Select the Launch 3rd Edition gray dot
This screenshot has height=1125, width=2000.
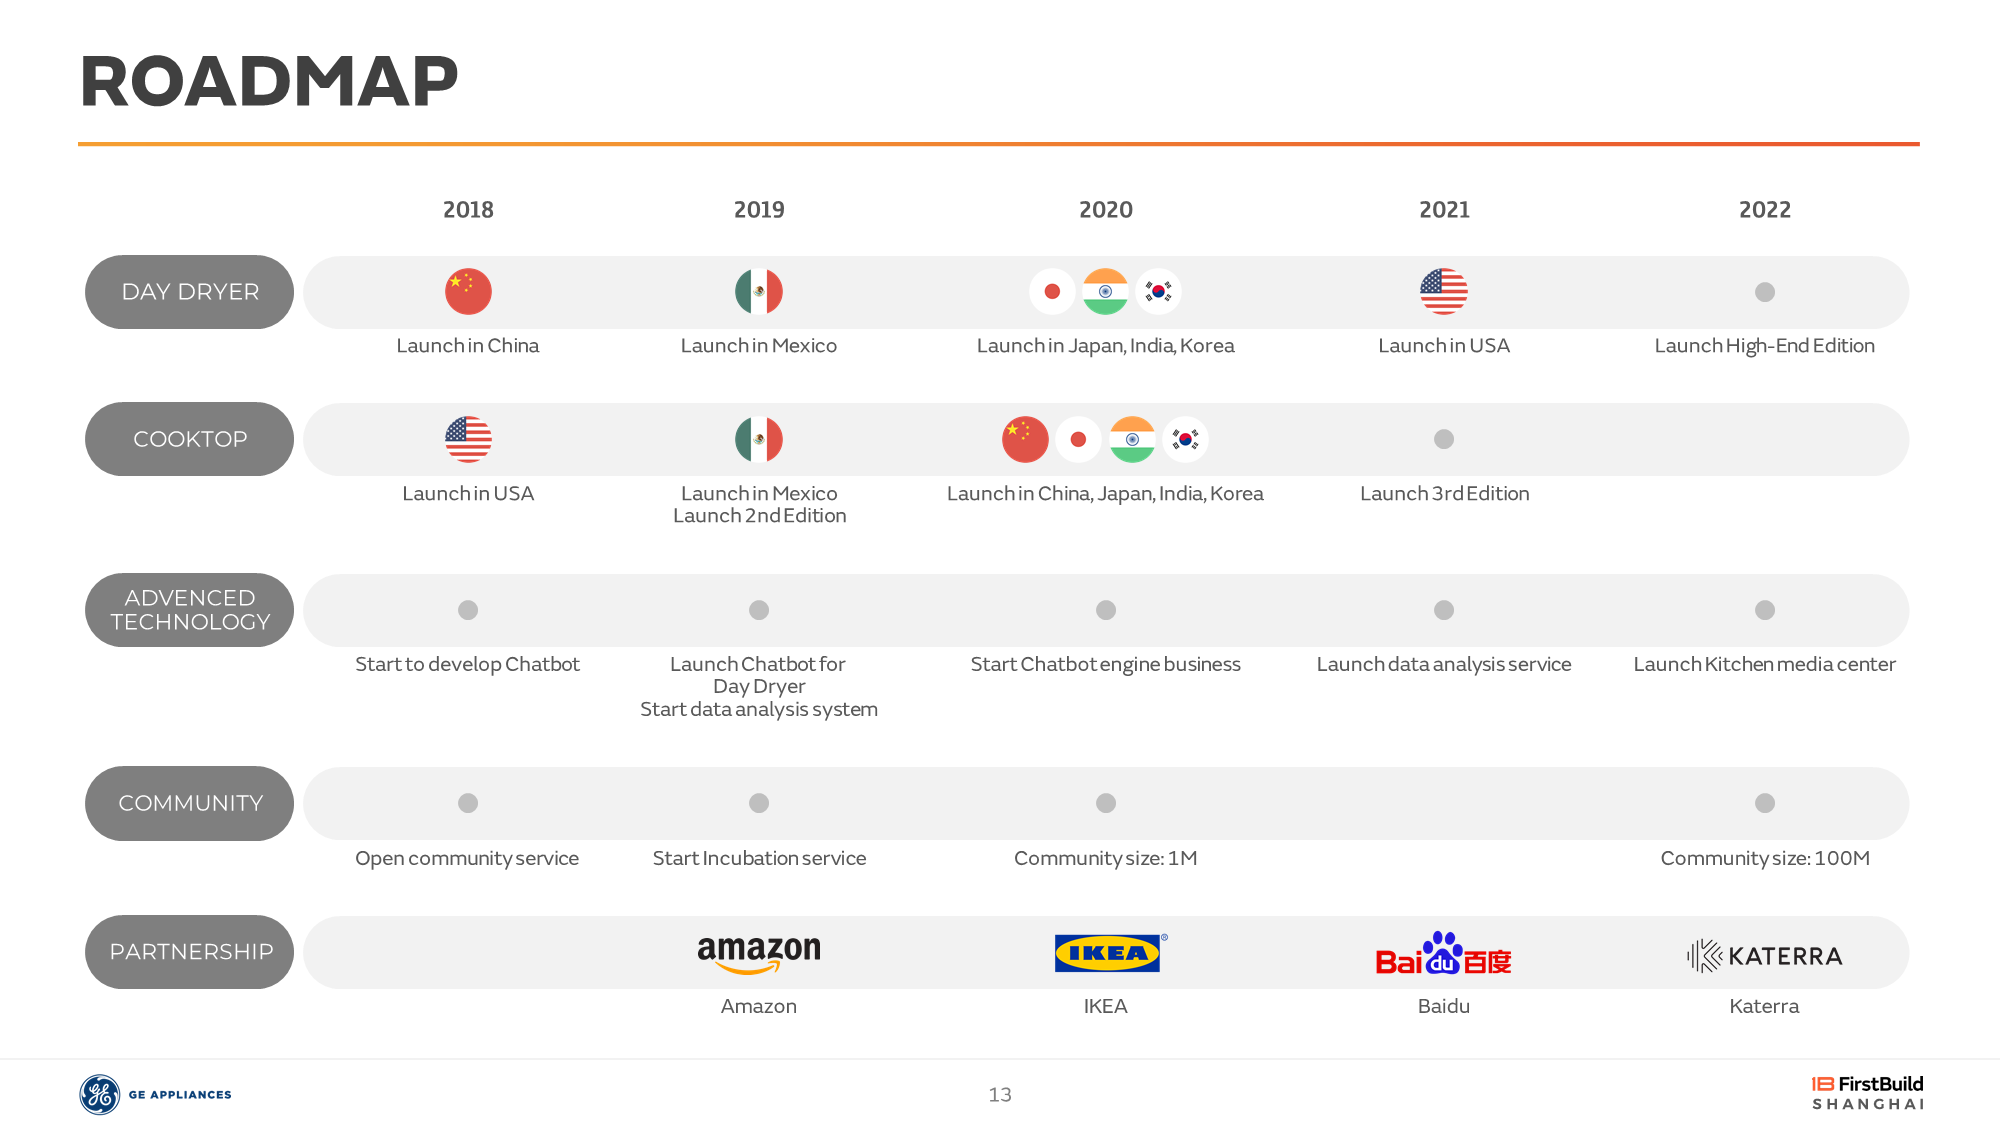(x=1444, y=439)
